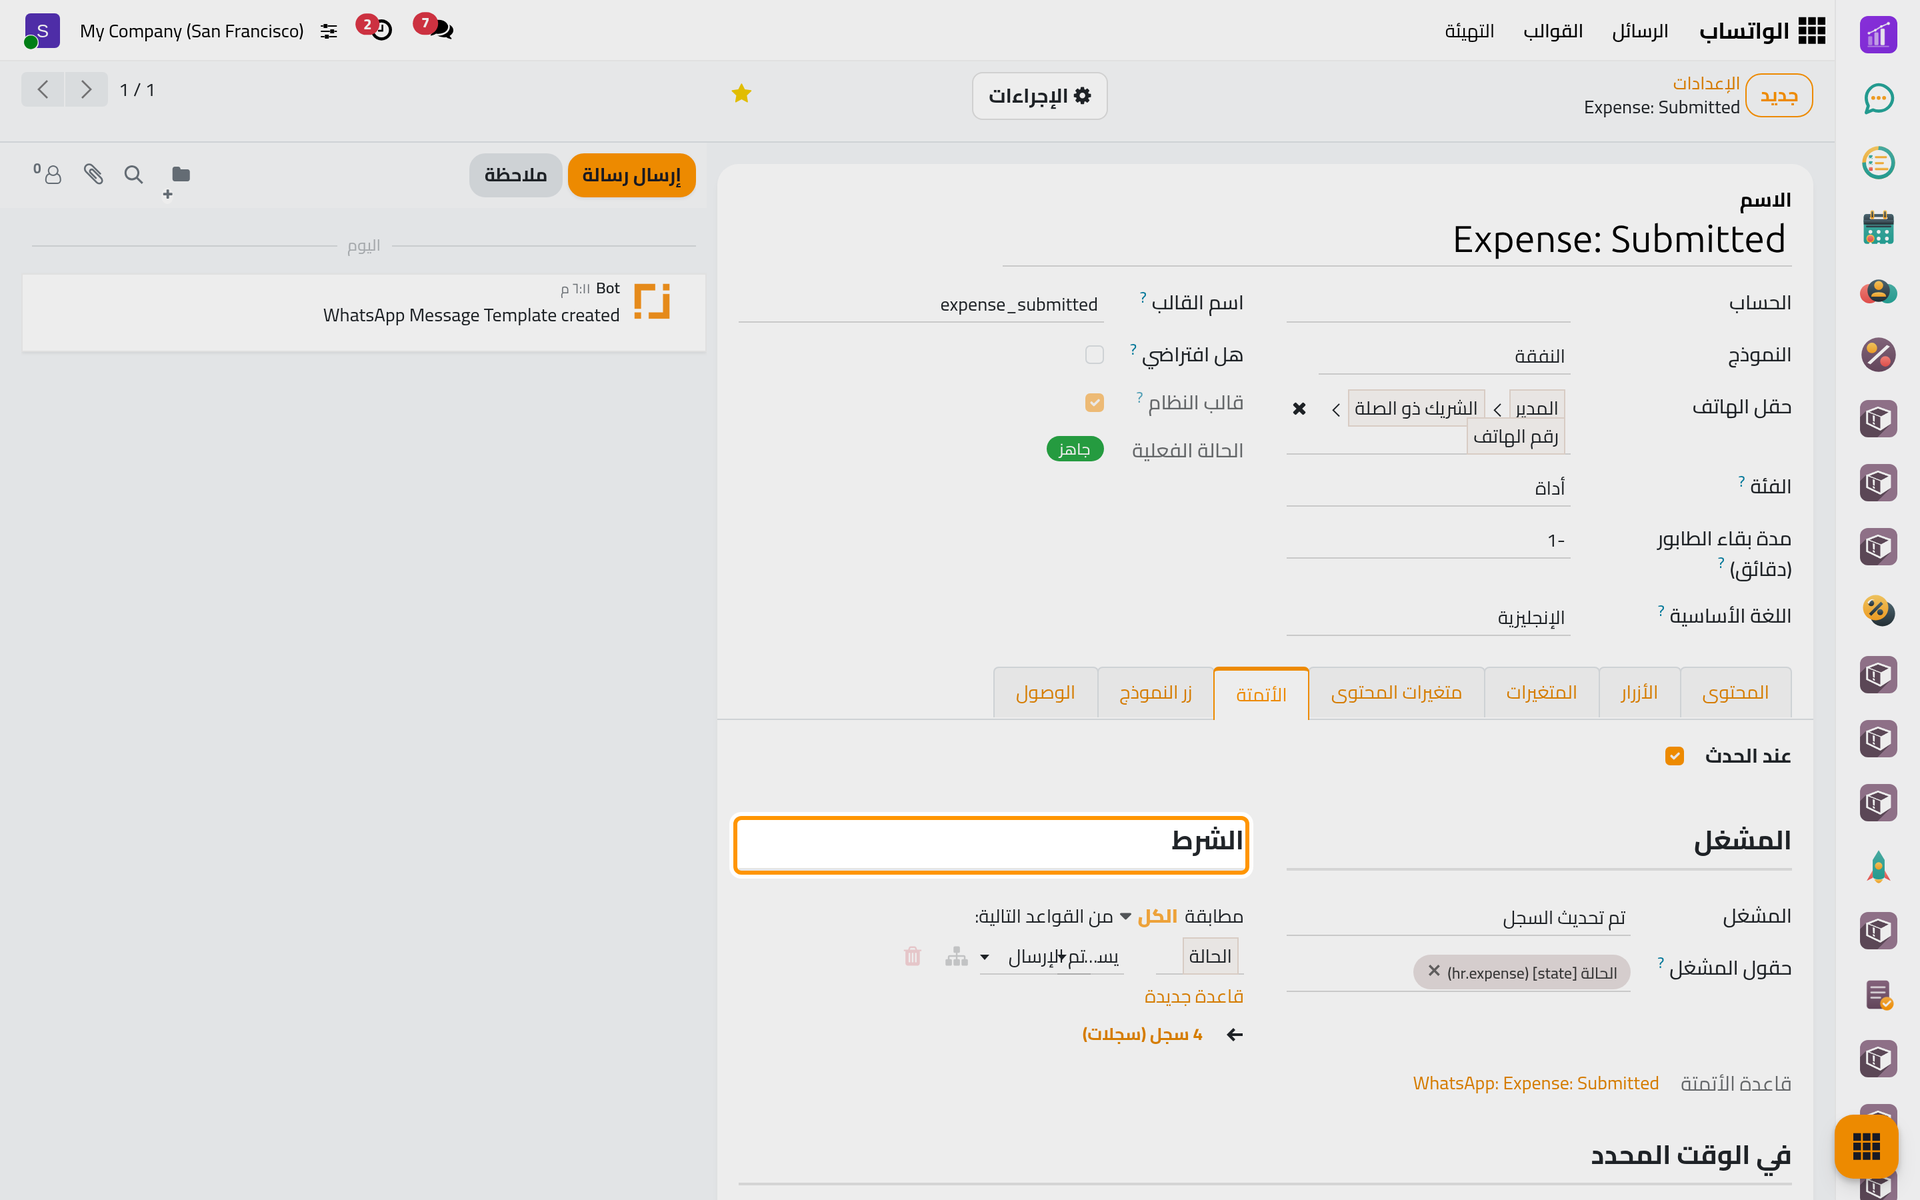Image resolution: width=1920 pixels, height=1200 pixels.
Task: Click the orange floating apps grid button
Action: point(1866,1146)
